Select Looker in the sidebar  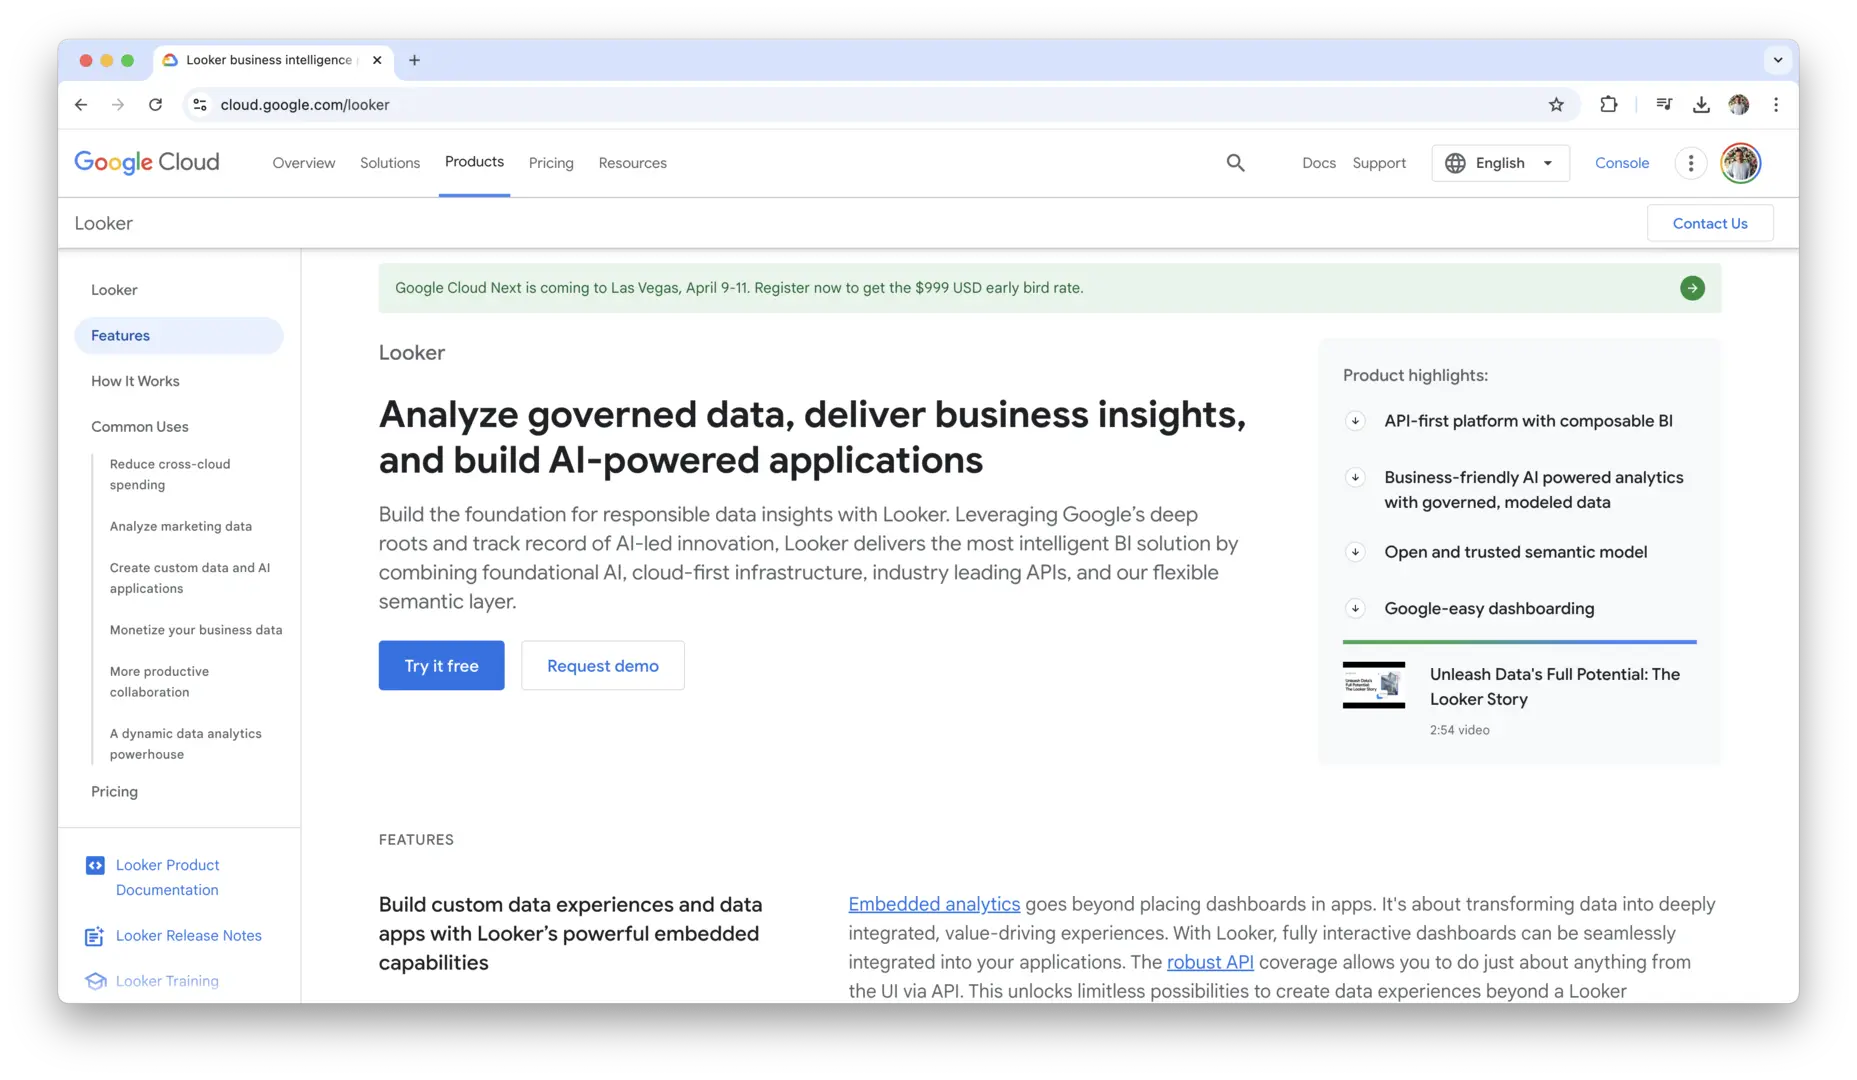point(114,290)
